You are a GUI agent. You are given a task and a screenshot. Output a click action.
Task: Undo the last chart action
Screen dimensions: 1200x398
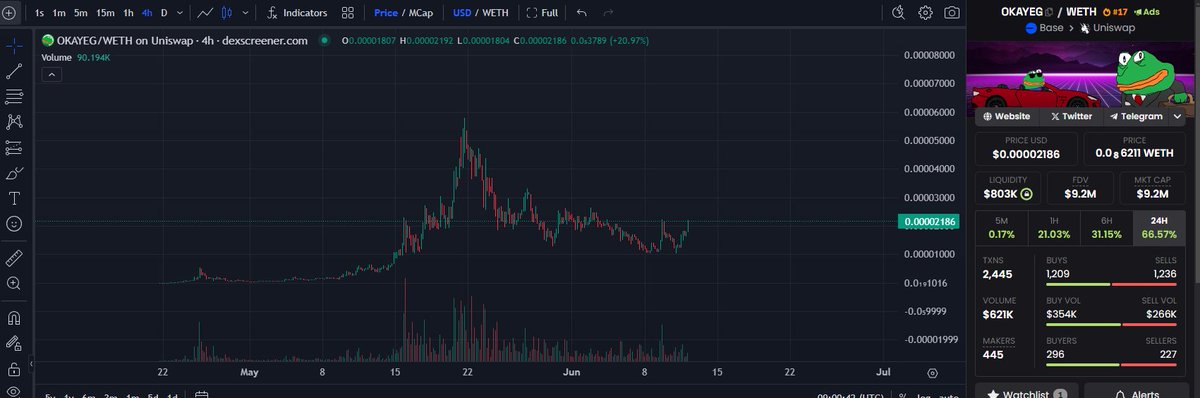click(582, 13)
